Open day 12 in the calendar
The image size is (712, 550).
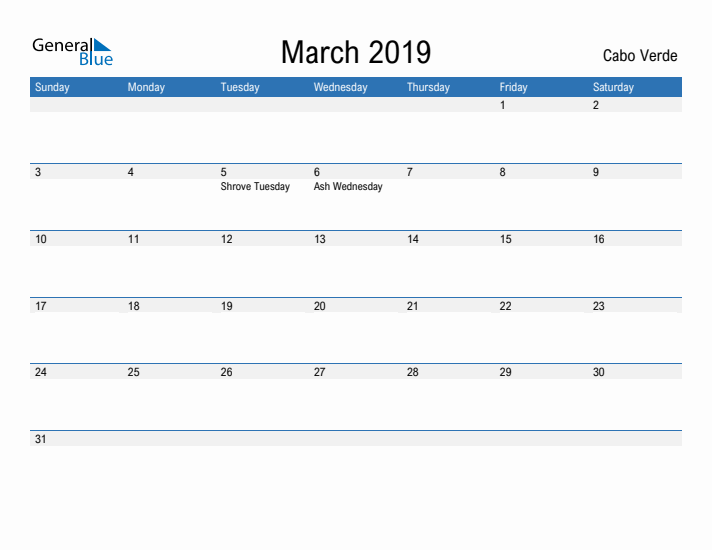click(x=227, y=239)
